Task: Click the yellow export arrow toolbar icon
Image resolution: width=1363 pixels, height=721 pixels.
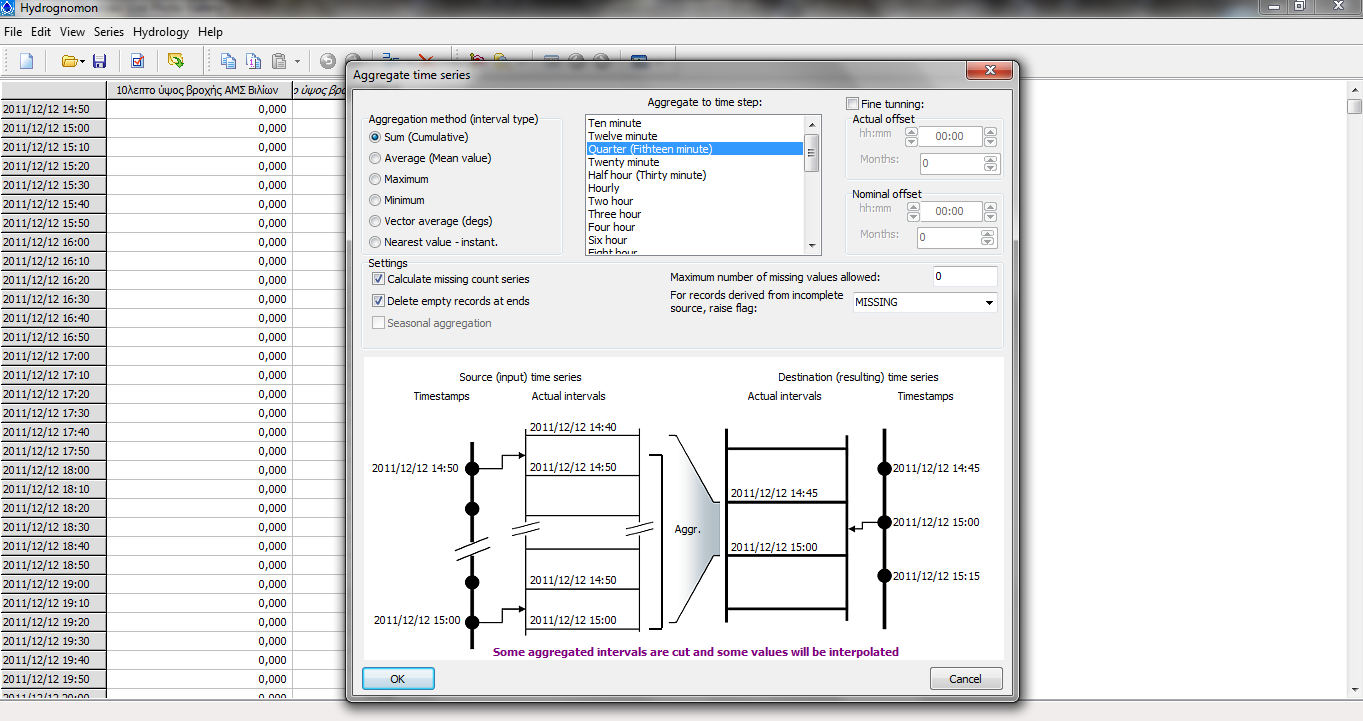Action: [176, 61]
